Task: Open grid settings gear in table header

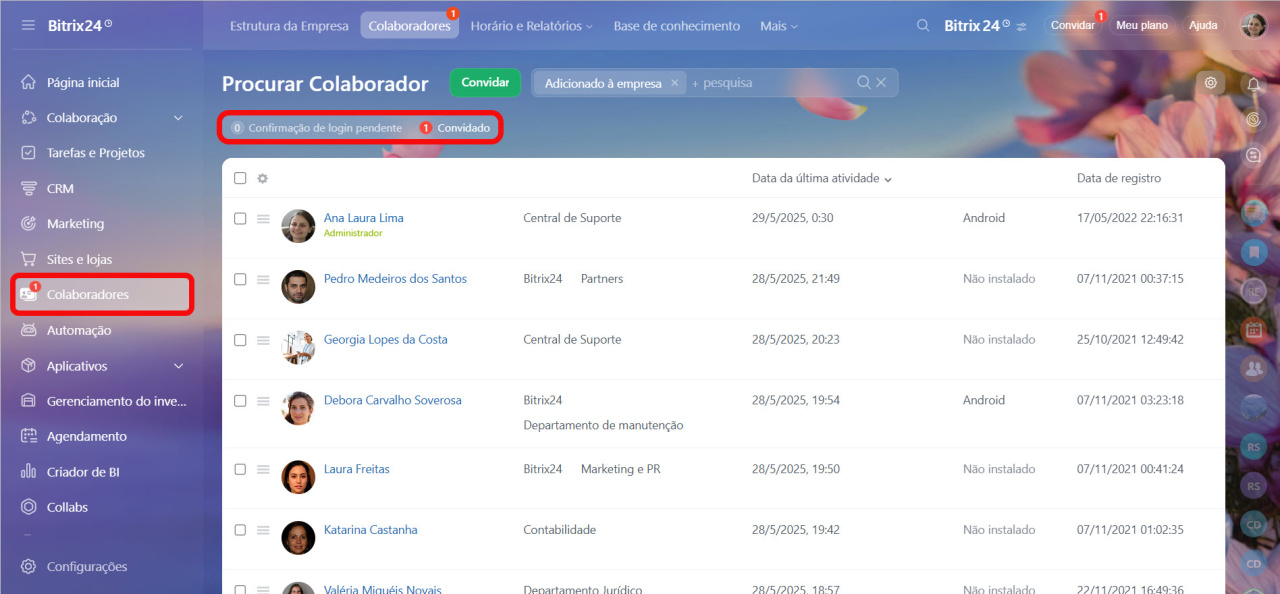Action: 263,178
